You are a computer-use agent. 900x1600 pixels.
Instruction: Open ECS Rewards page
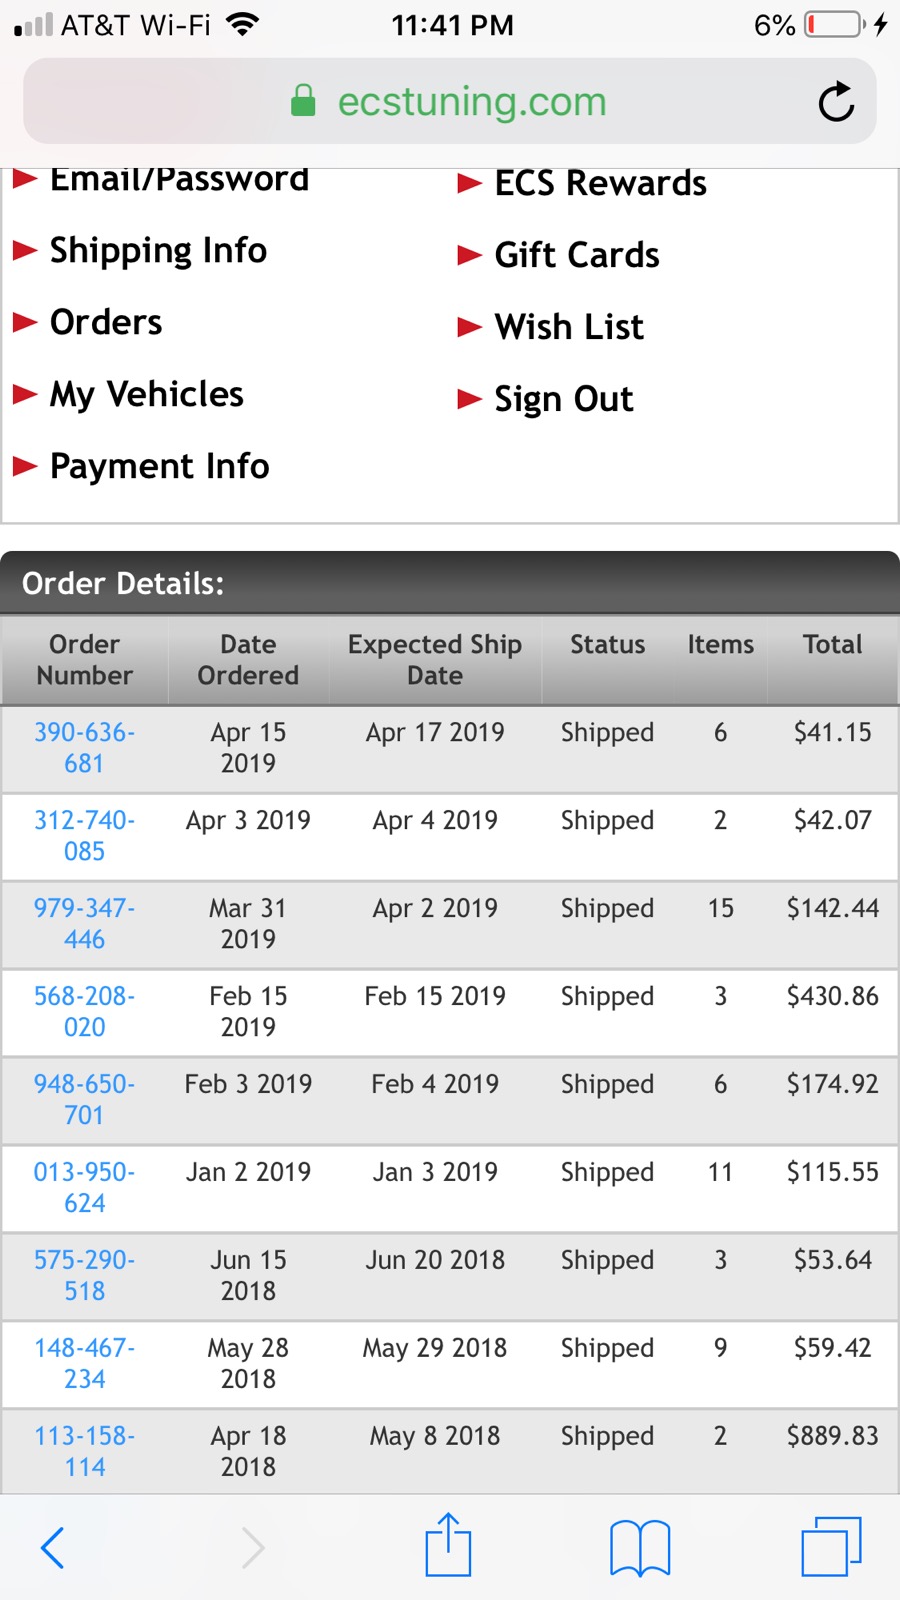point(600,184)
